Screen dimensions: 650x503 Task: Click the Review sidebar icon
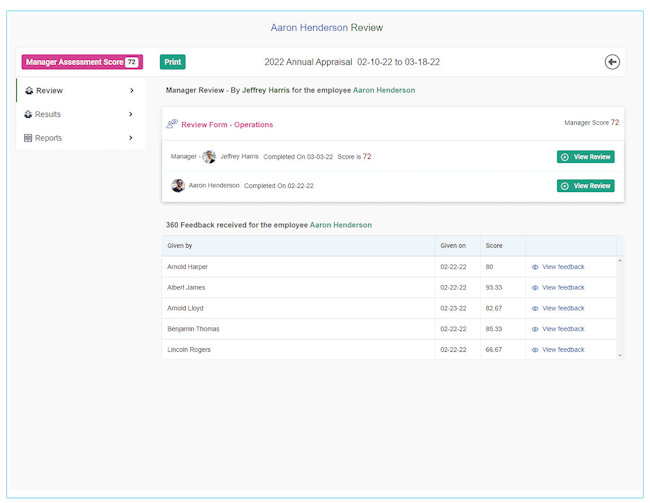click(29, 90)
